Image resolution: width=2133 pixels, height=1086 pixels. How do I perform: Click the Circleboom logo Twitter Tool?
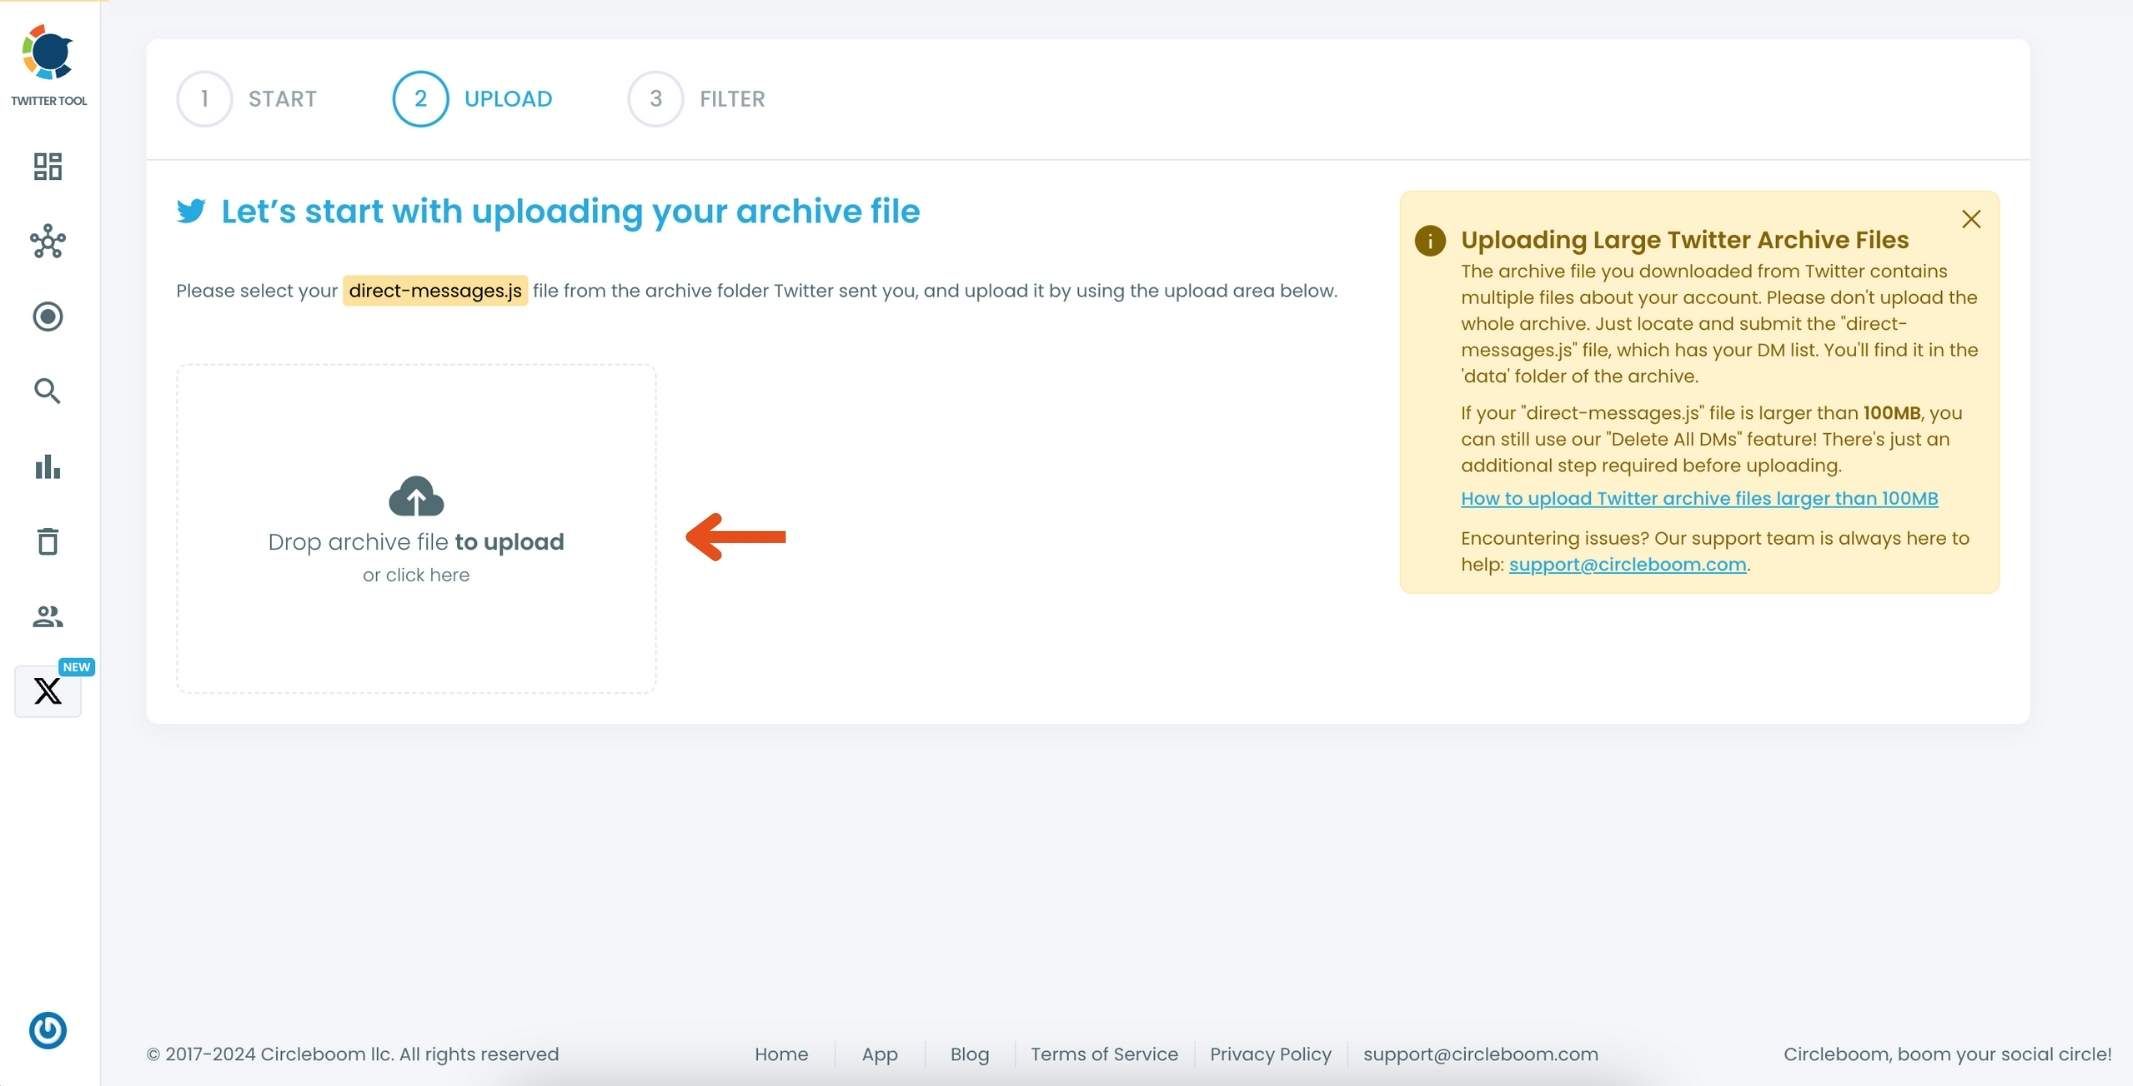click(48, 64)
